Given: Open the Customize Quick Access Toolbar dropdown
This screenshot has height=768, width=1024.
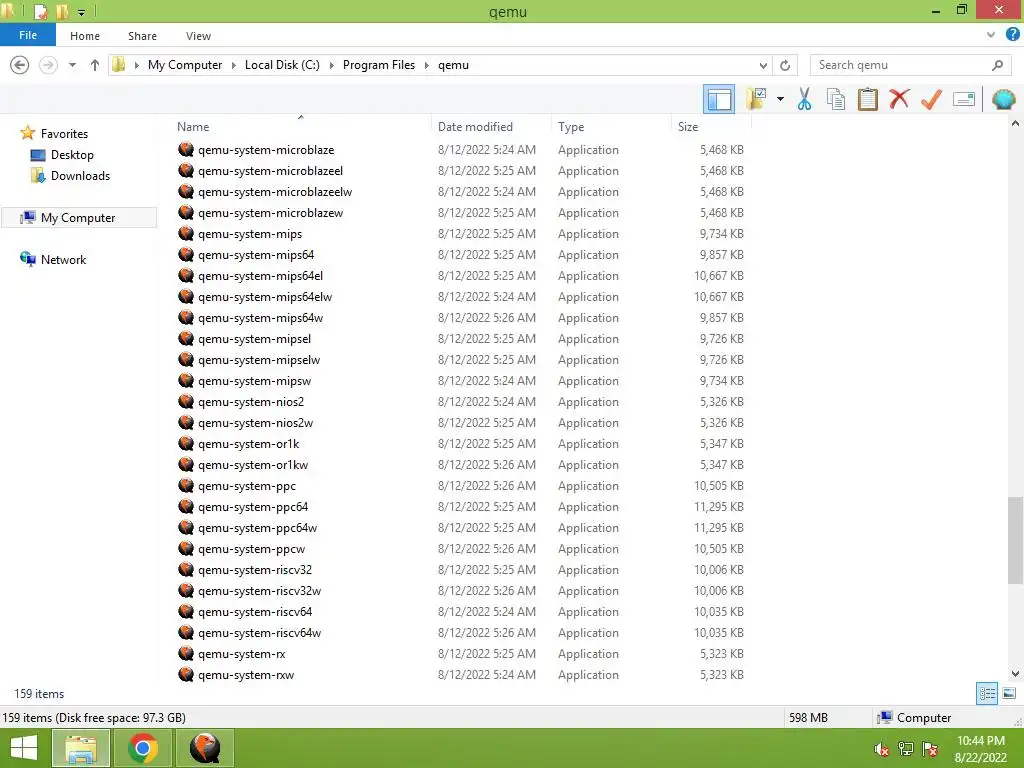Looking at the screenshot, I should point(82,12).
